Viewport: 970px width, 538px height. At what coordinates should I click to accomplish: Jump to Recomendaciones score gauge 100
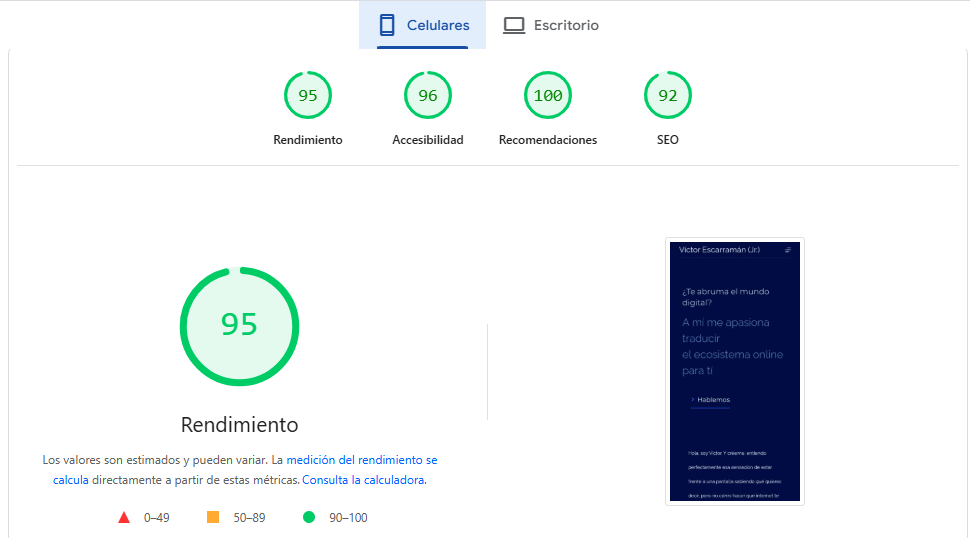pyautogui.click(x=548, y=95)
